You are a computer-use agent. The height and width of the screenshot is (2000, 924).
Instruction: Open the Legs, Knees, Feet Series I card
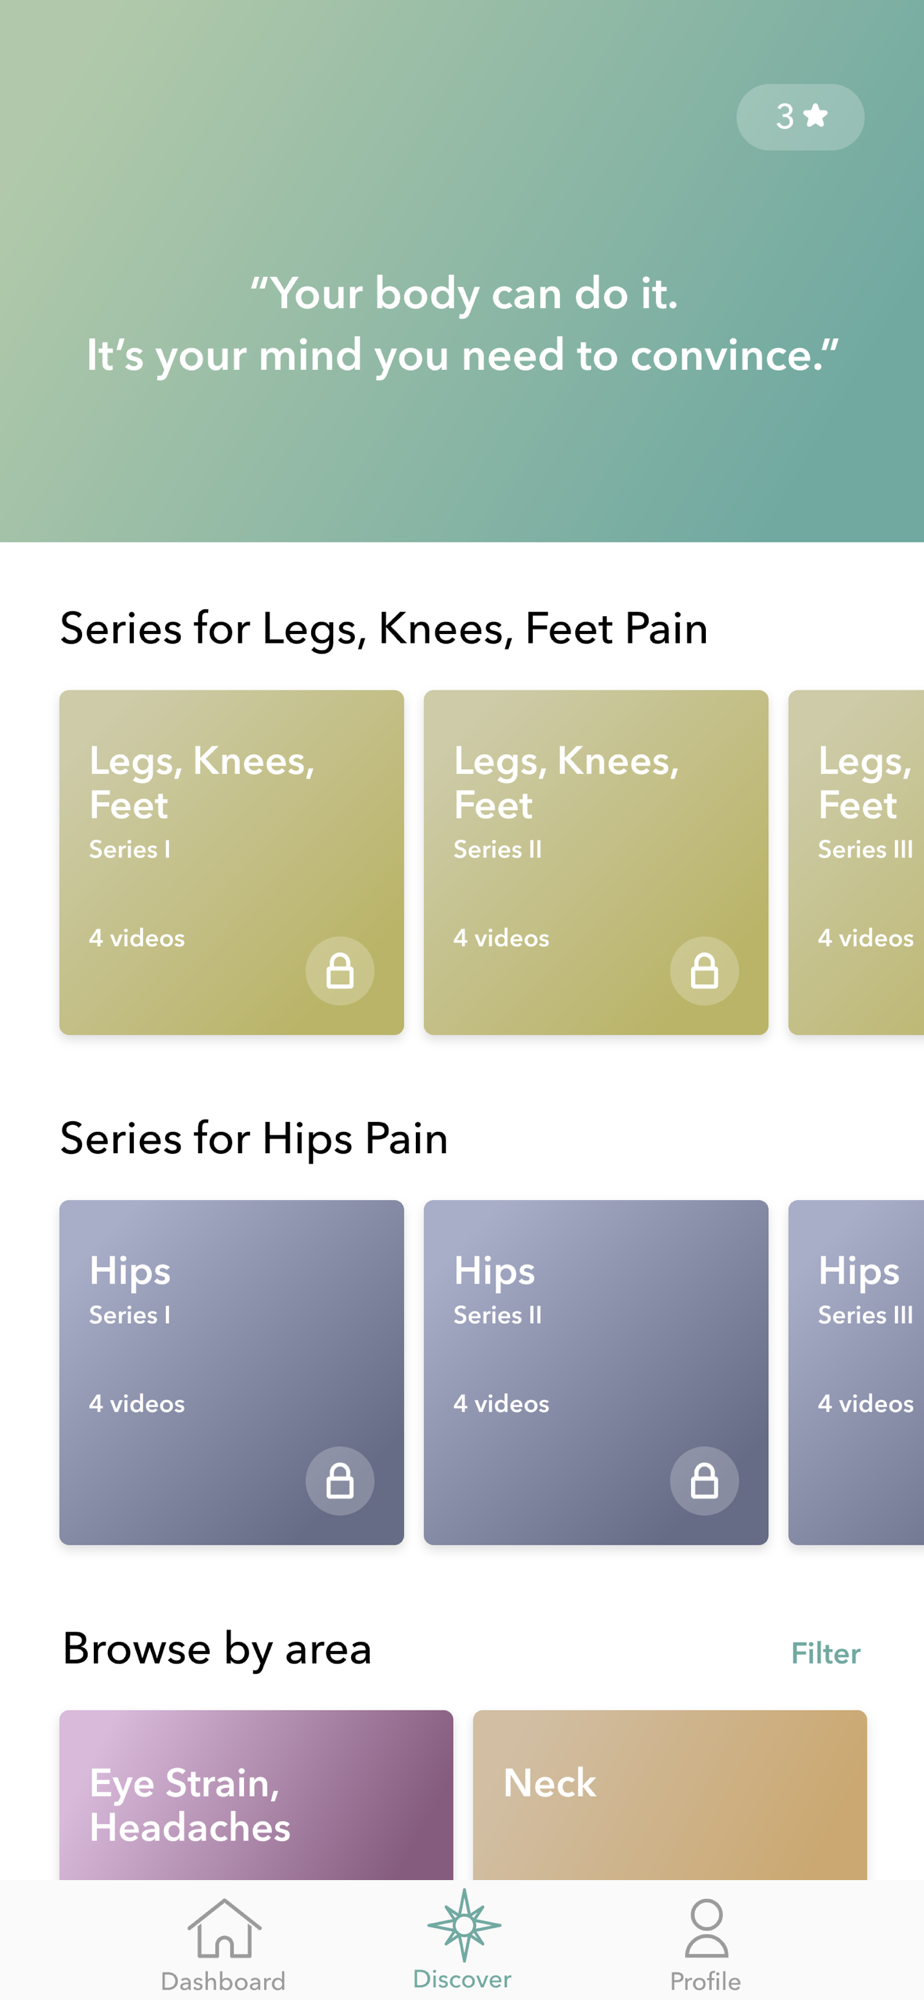coord(232,862)
